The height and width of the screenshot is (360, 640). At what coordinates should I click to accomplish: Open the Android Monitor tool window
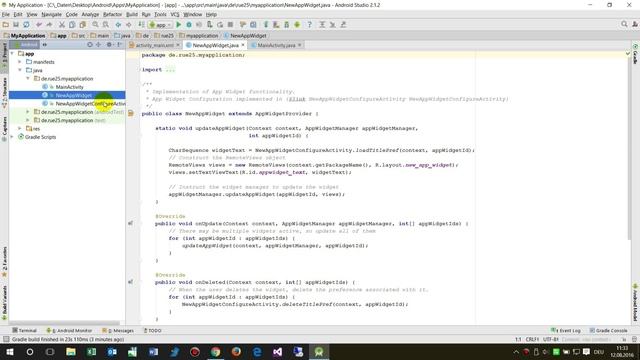(x=69, y=330)
